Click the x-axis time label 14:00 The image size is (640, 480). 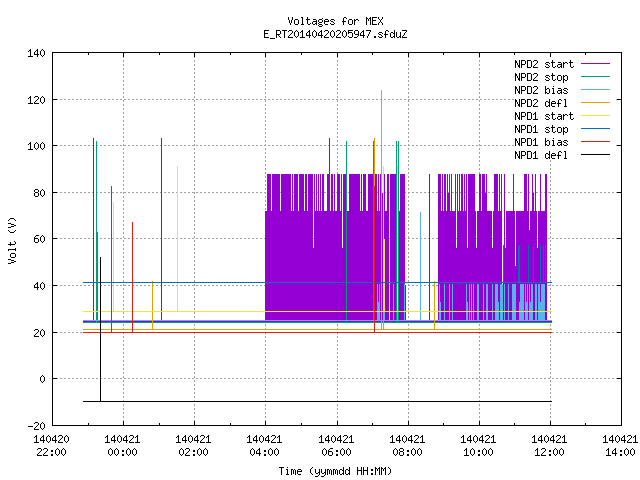[620, 452]
